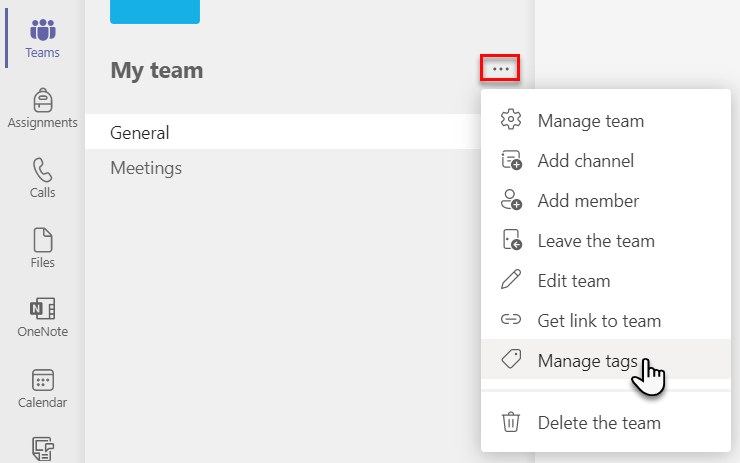Image resolution: width=740 pixels, height=463 pixels.
Task: Click the partially visible bottom sidebar icon
Action: coord(43,449)
